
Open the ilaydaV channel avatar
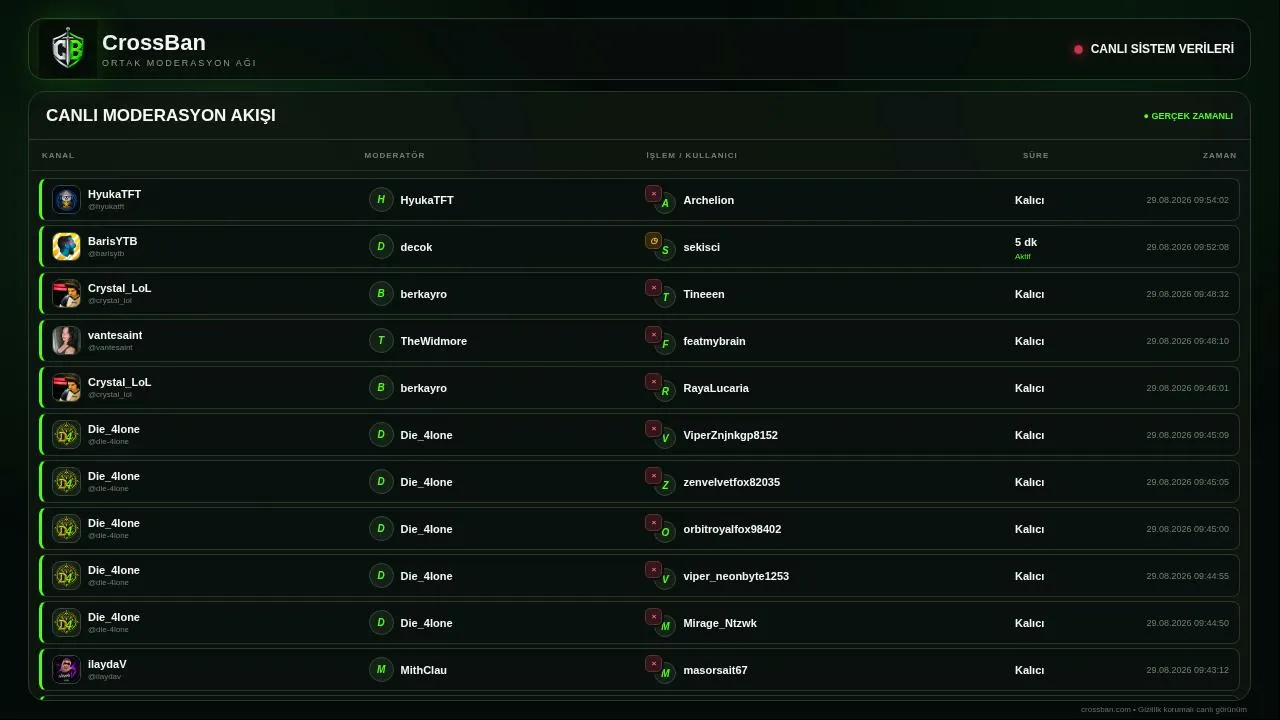click(x=66, y=669)
